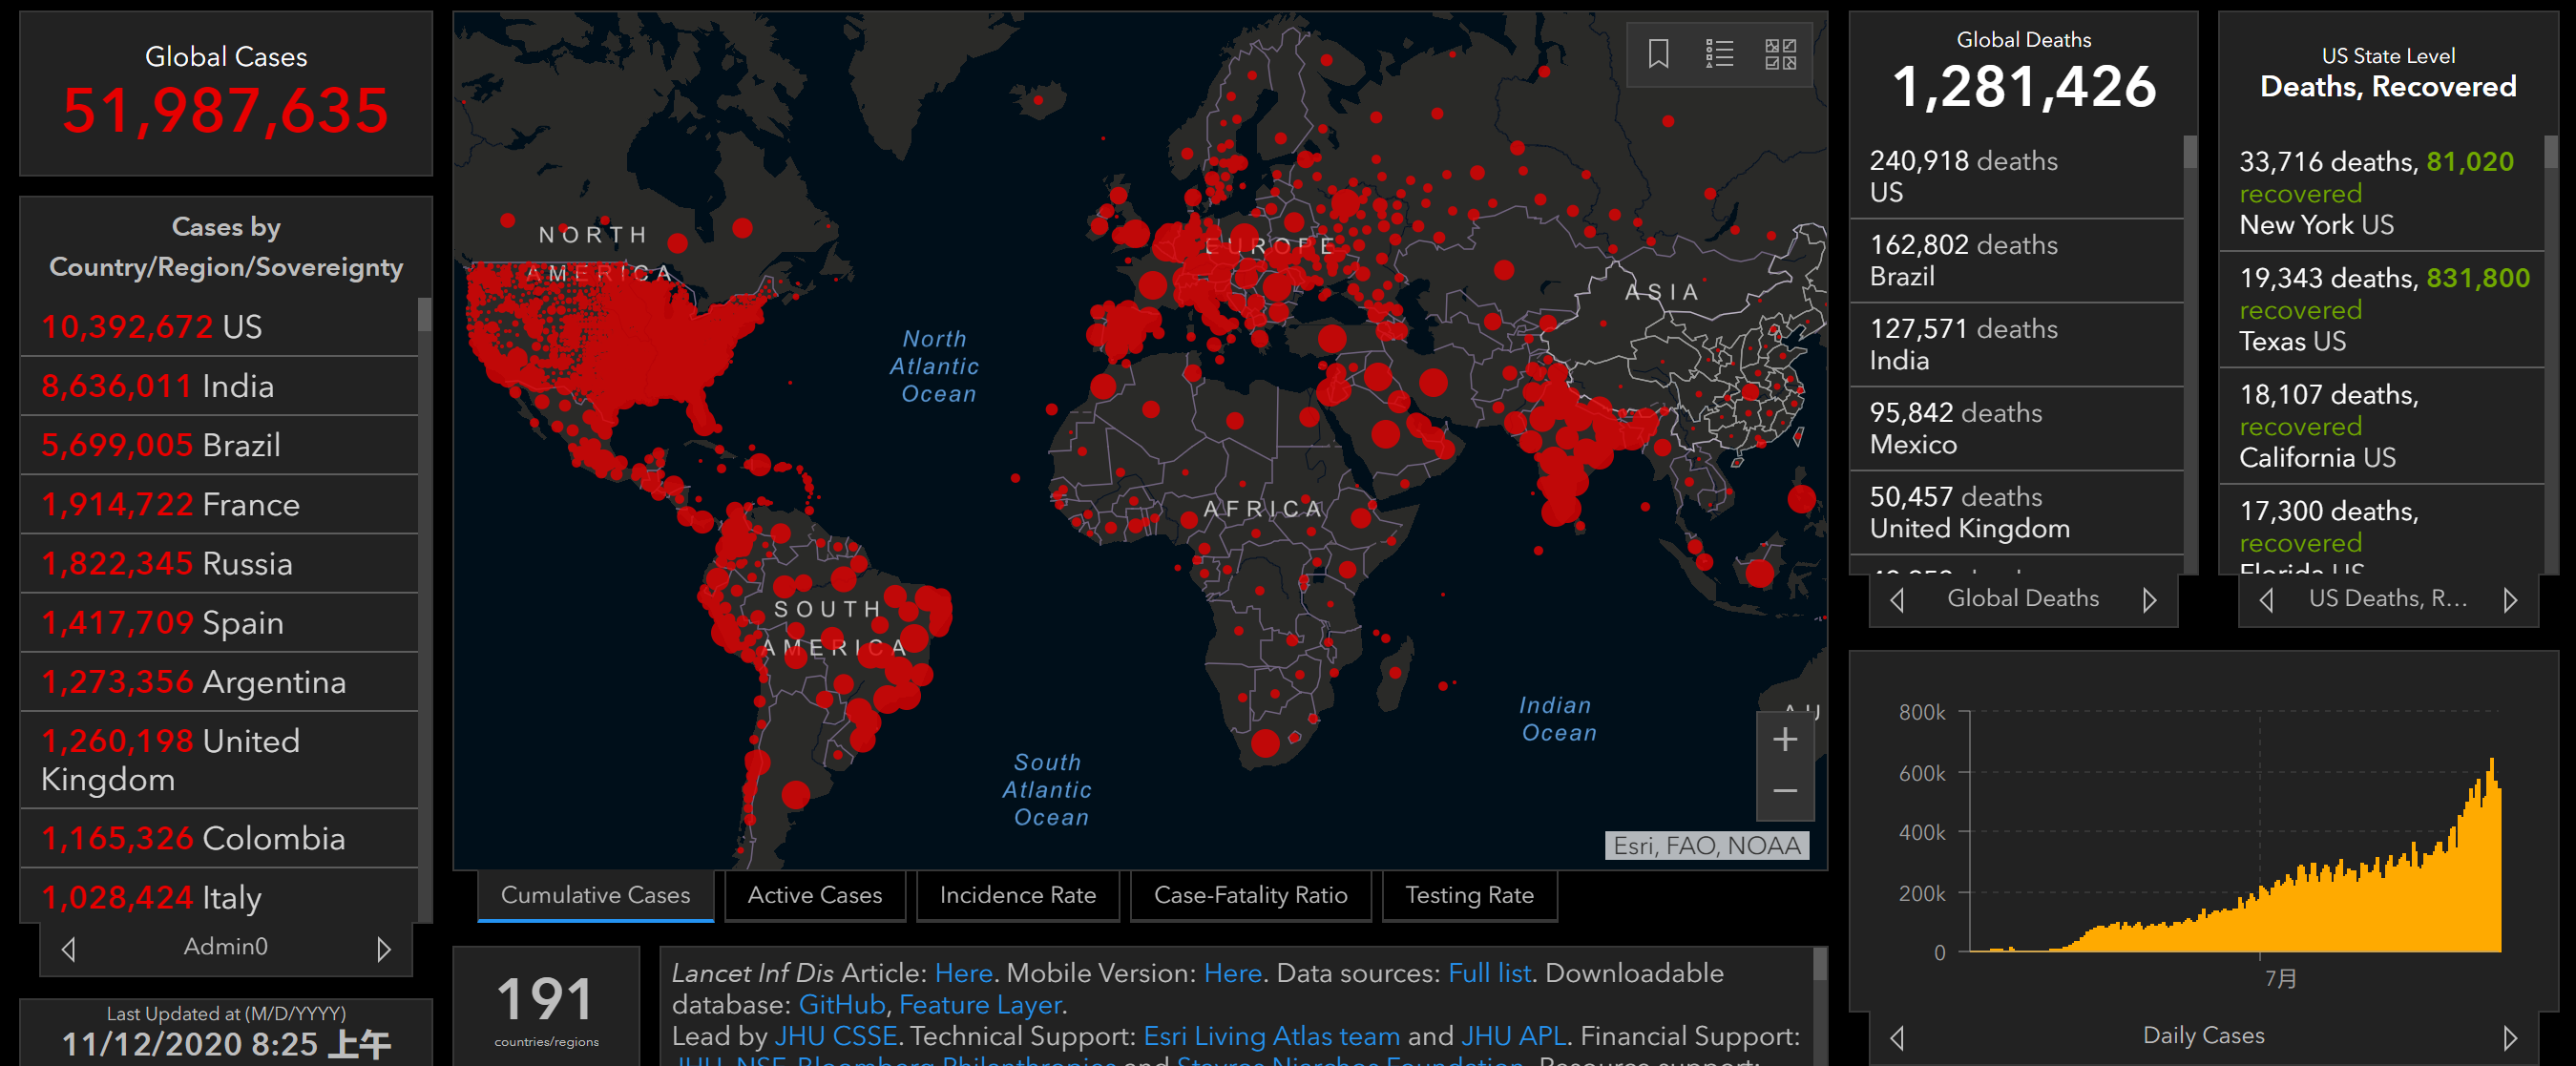Click left arrow next to Global Deaths
Image resolution: width=2576 pixels, height=1066 pixels.
pyautogui.click(x=1897, y=600)
